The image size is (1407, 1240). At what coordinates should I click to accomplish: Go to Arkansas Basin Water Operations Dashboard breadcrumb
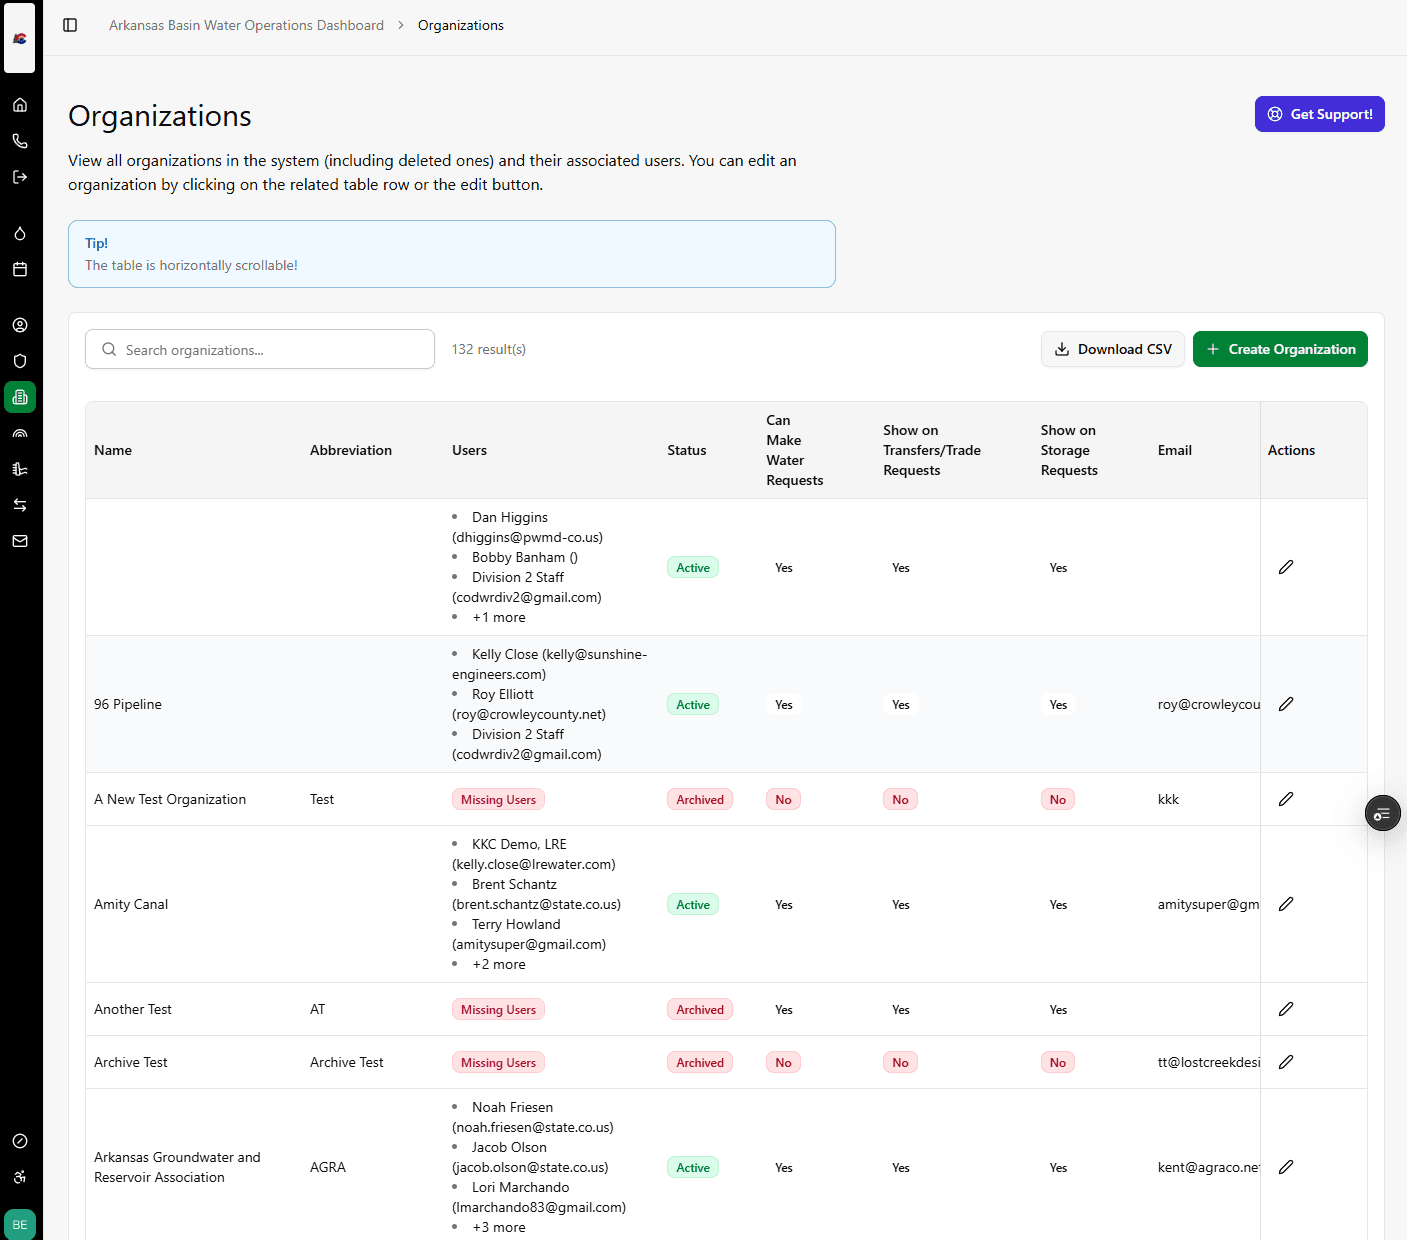[x=246, y=25]
